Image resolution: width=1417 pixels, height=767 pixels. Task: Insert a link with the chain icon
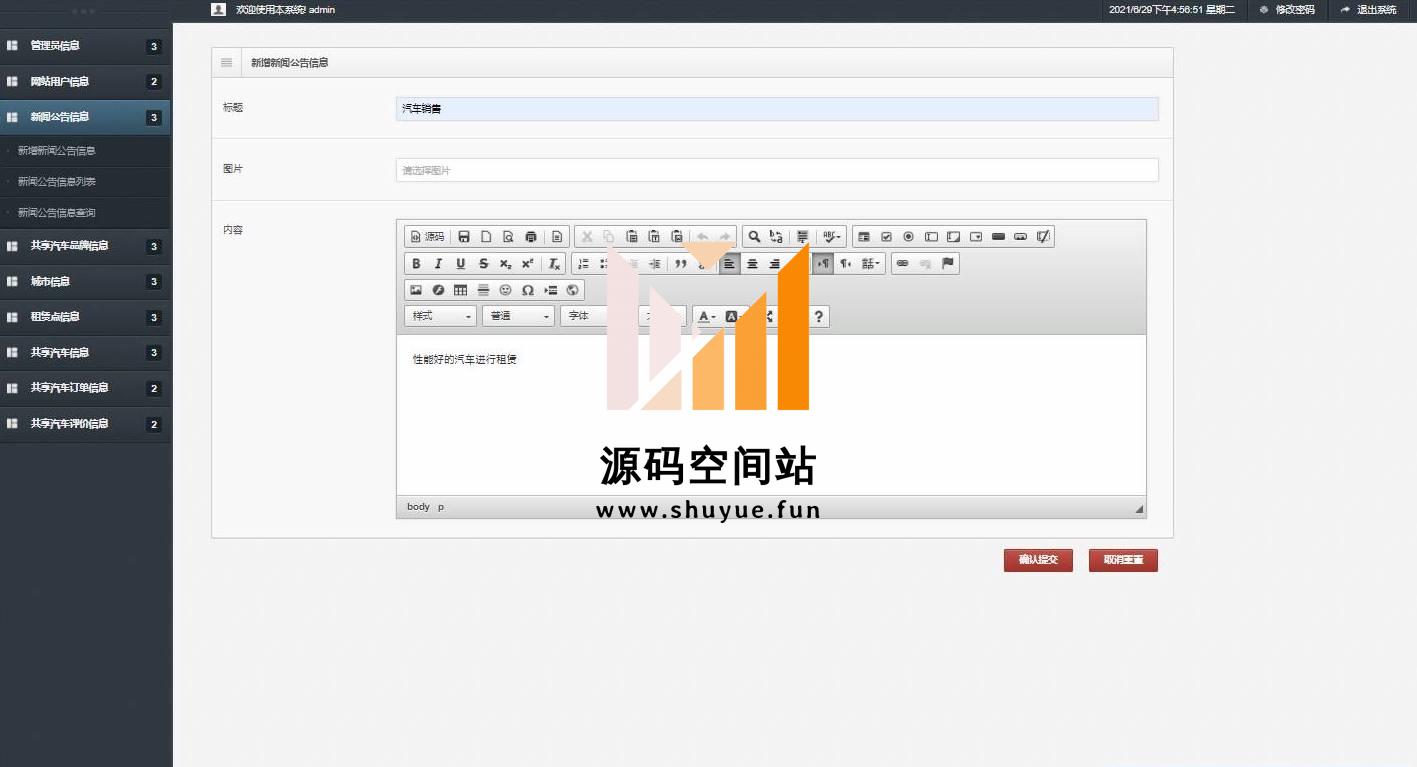point(902,264)
